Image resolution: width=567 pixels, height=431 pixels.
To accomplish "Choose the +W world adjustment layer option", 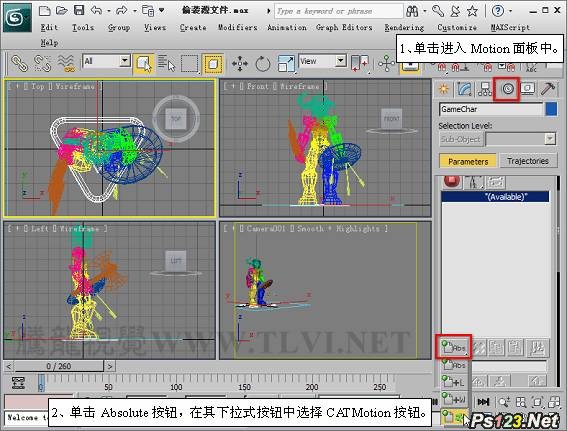I will point(454,399).
